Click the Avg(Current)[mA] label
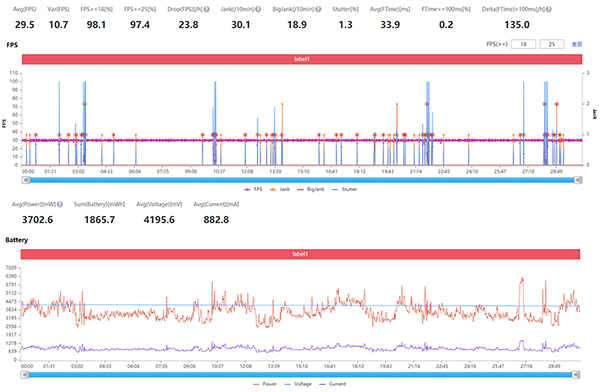Image resolution: width=600 pixels, height=392 pixels. [216, 204]
